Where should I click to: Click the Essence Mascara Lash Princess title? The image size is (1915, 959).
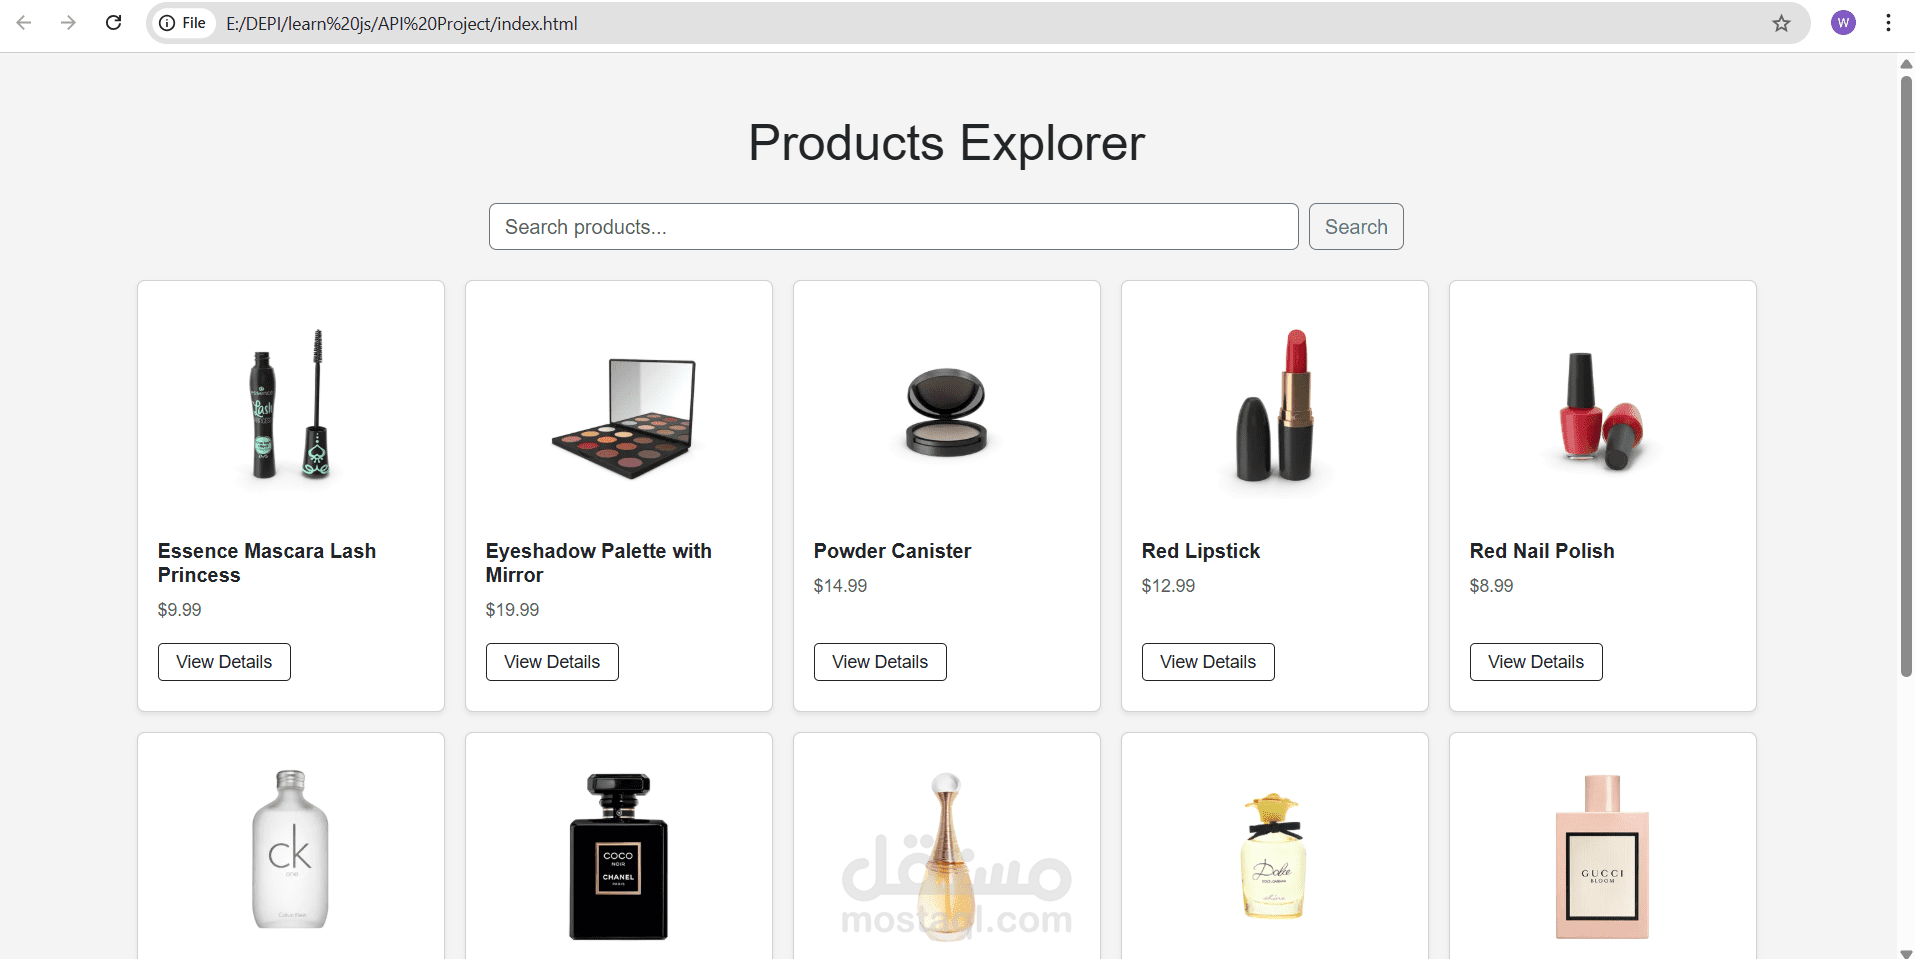click(267, 563)
